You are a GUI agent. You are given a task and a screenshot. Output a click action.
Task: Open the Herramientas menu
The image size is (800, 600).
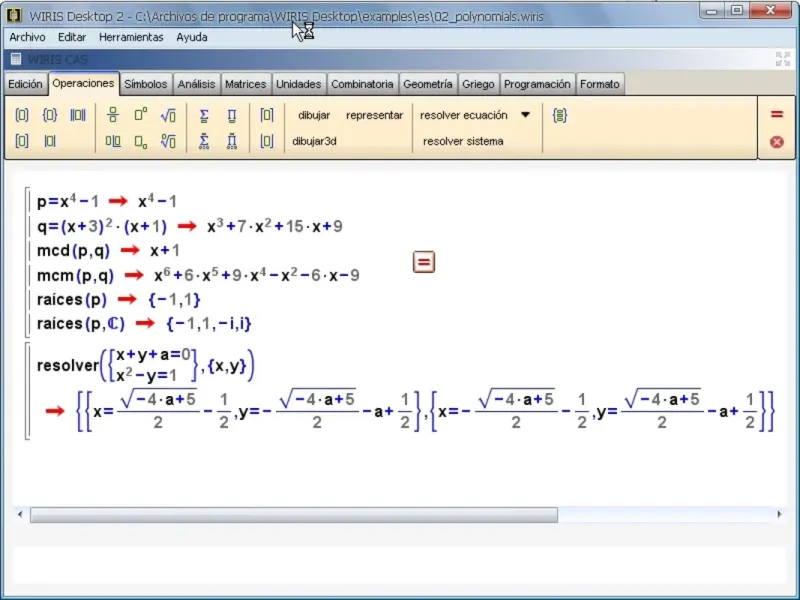pos(131,37)
